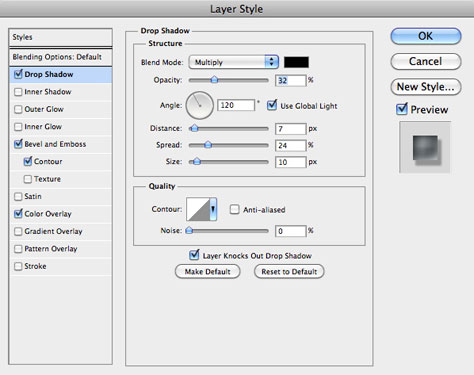The height and width of the screenshot is (375, 474).
Task: Click the Contour curve thumbnail
Action: pos(198,209)
